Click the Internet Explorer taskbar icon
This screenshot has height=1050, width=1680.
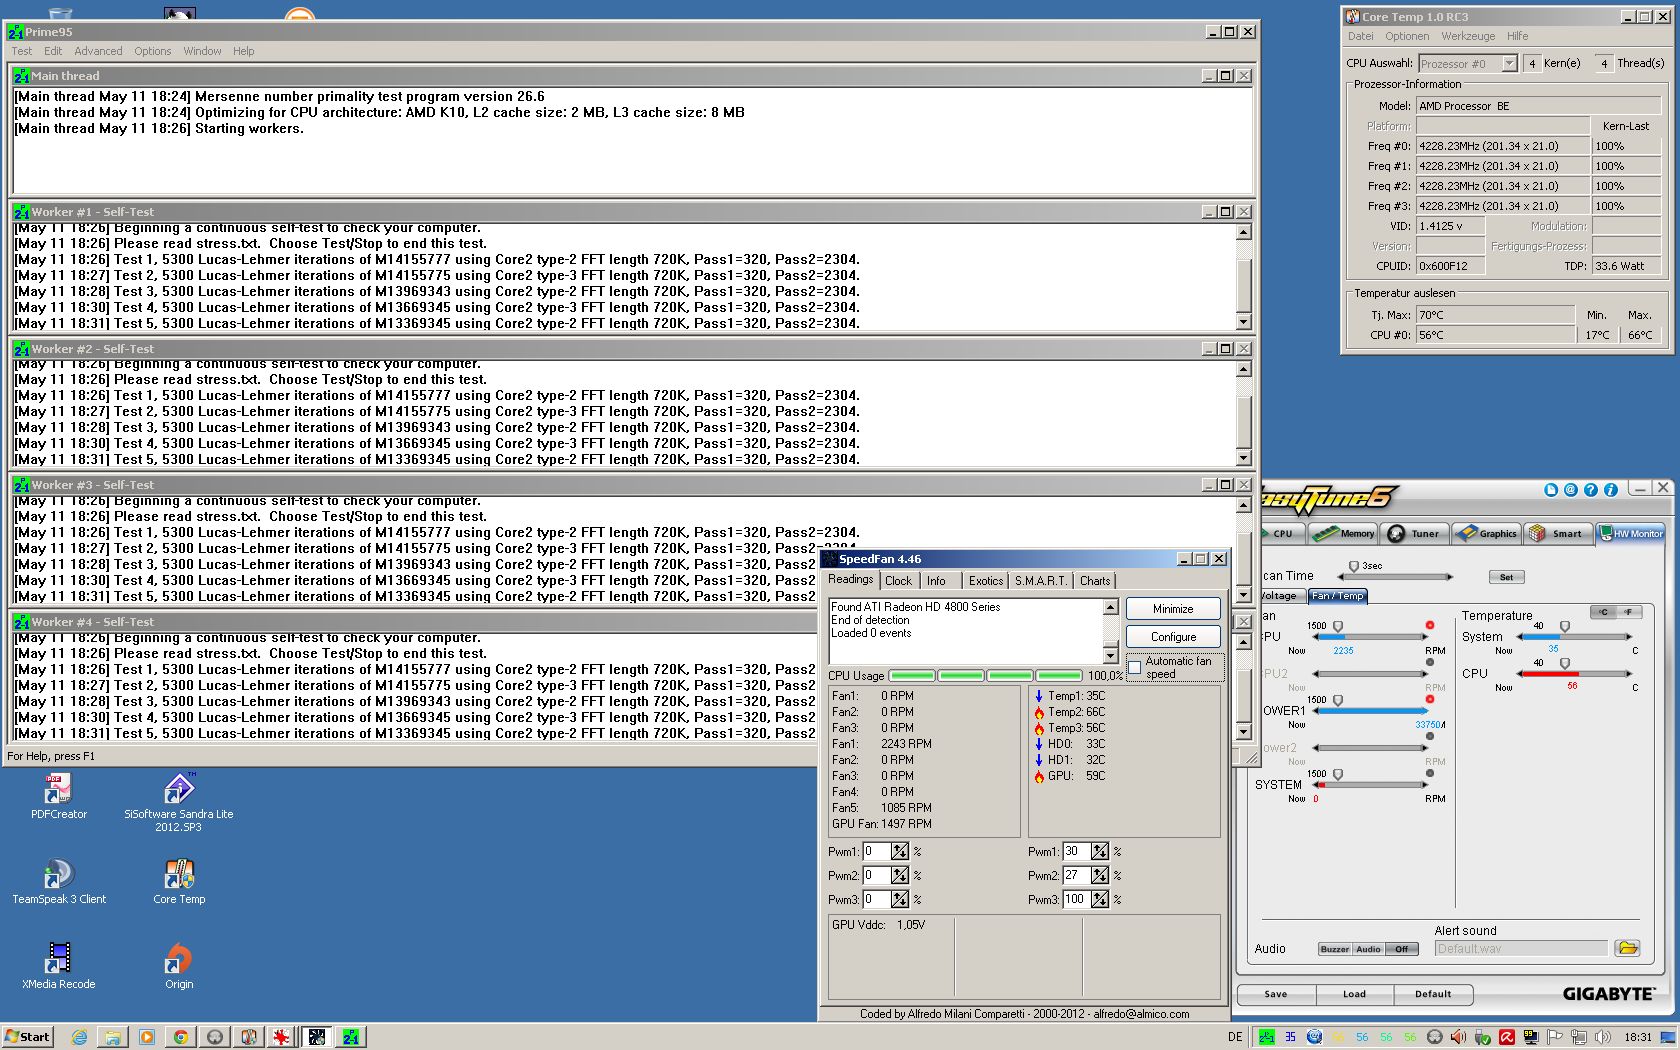coord(79,1037)
